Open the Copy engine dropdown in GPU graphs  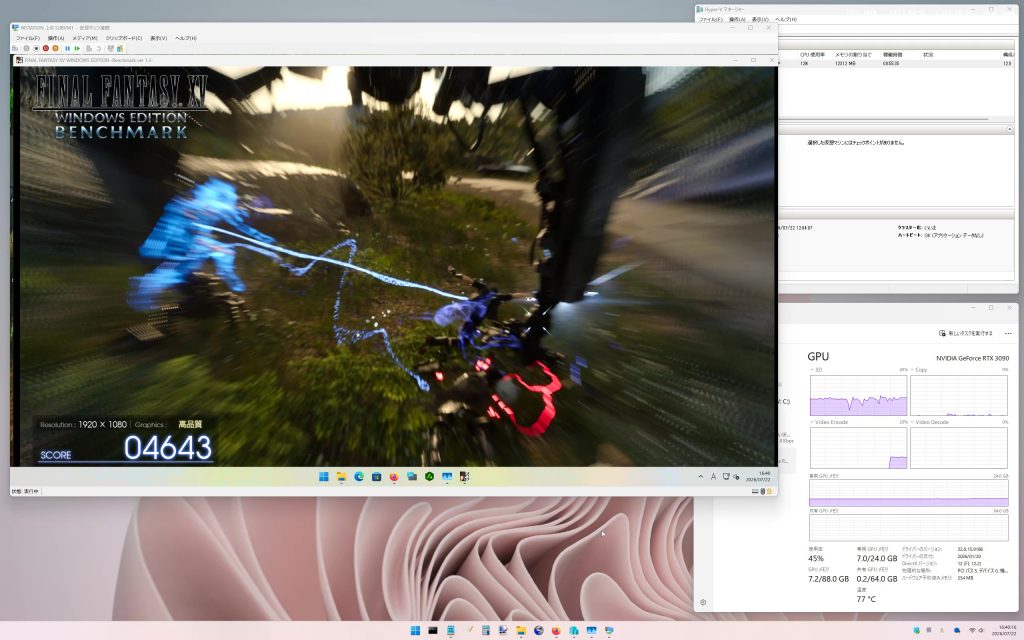pos(919,370)
